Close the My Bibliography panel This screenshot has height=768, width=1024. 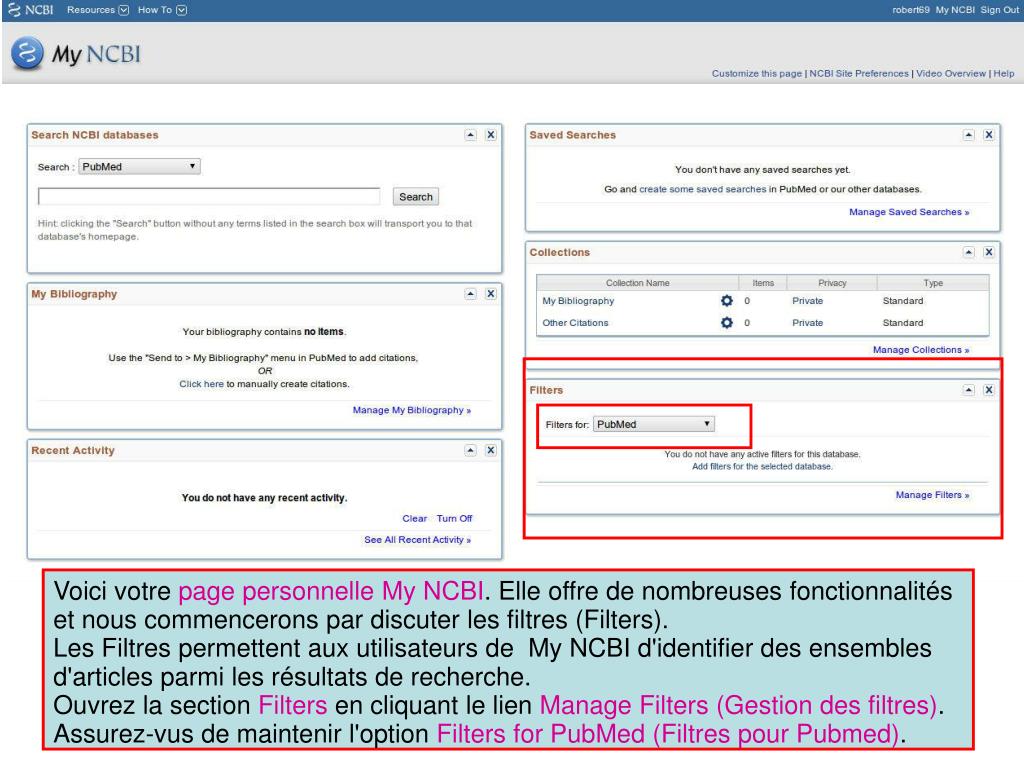[x=490, y=294]
